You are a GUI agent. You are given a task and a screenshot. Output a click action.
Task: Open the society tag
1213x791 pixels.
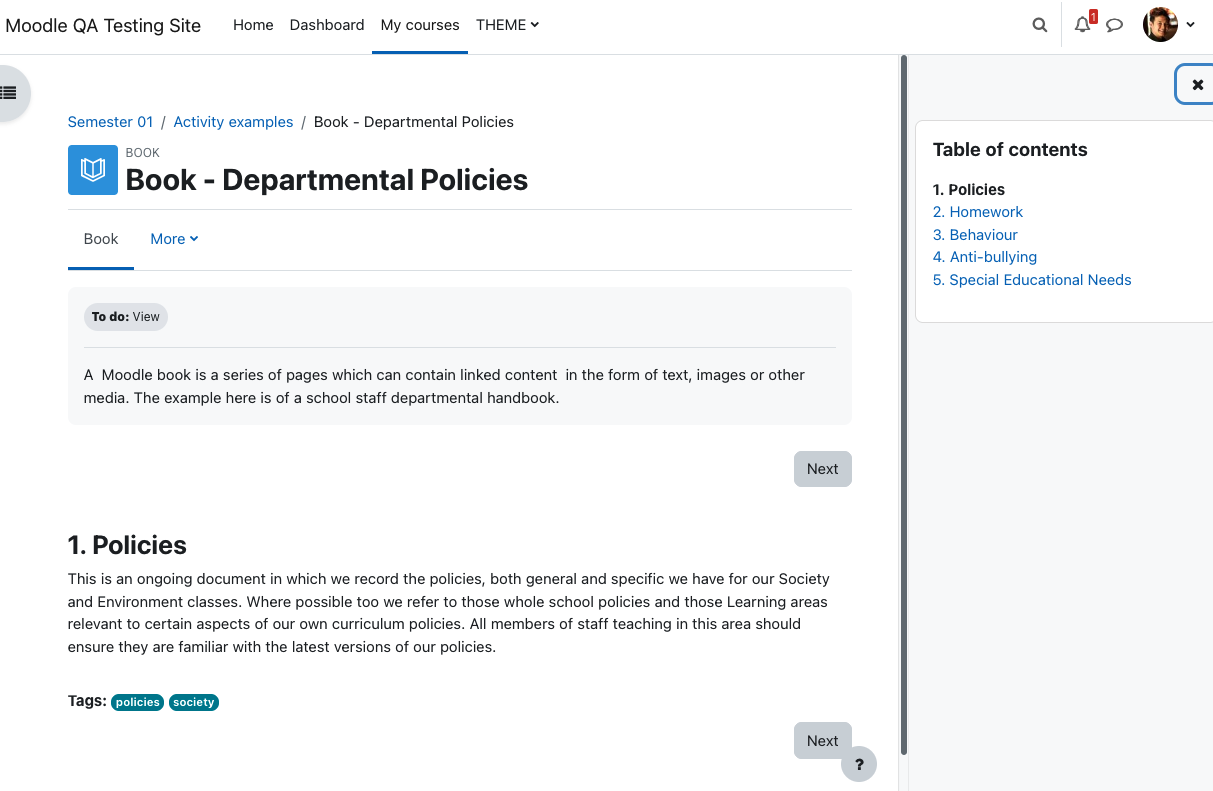click(194, 702)
